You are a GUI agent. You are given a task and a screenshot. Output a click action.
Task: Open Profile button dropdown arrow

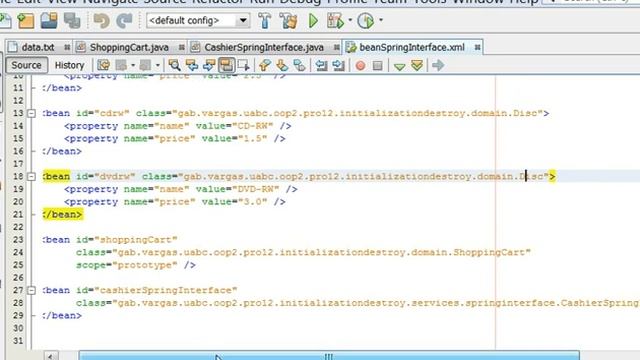381,20
